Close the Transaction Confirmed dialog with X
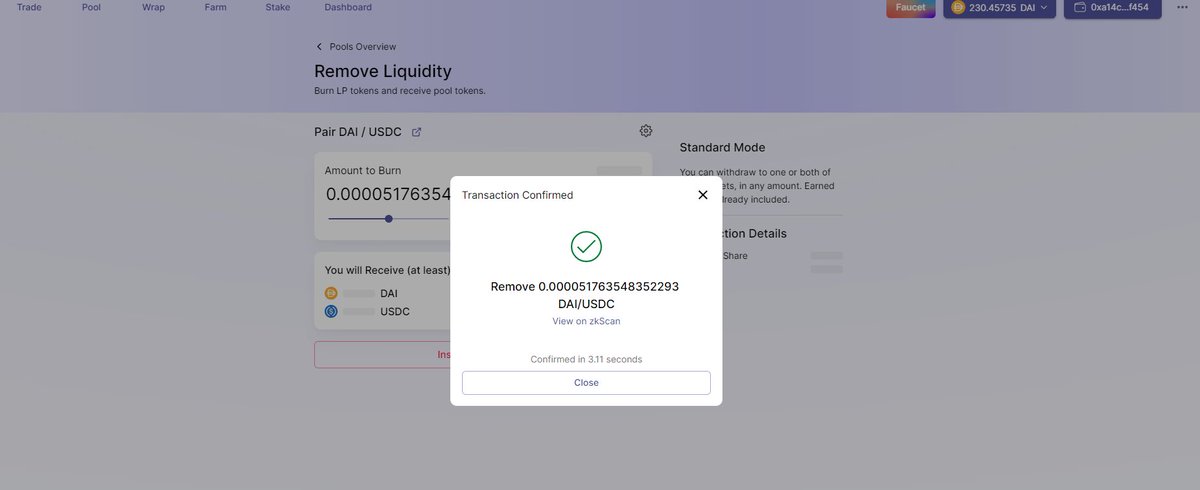Viewport: 1200px width, 490px height. click(x=703, y=195)
